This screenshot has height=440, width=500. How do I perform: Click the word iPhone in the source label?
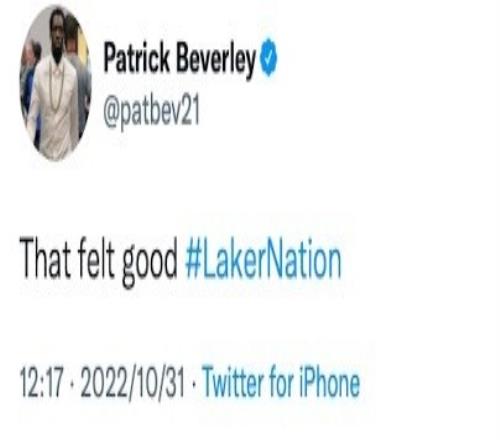[x=329, y=381]
